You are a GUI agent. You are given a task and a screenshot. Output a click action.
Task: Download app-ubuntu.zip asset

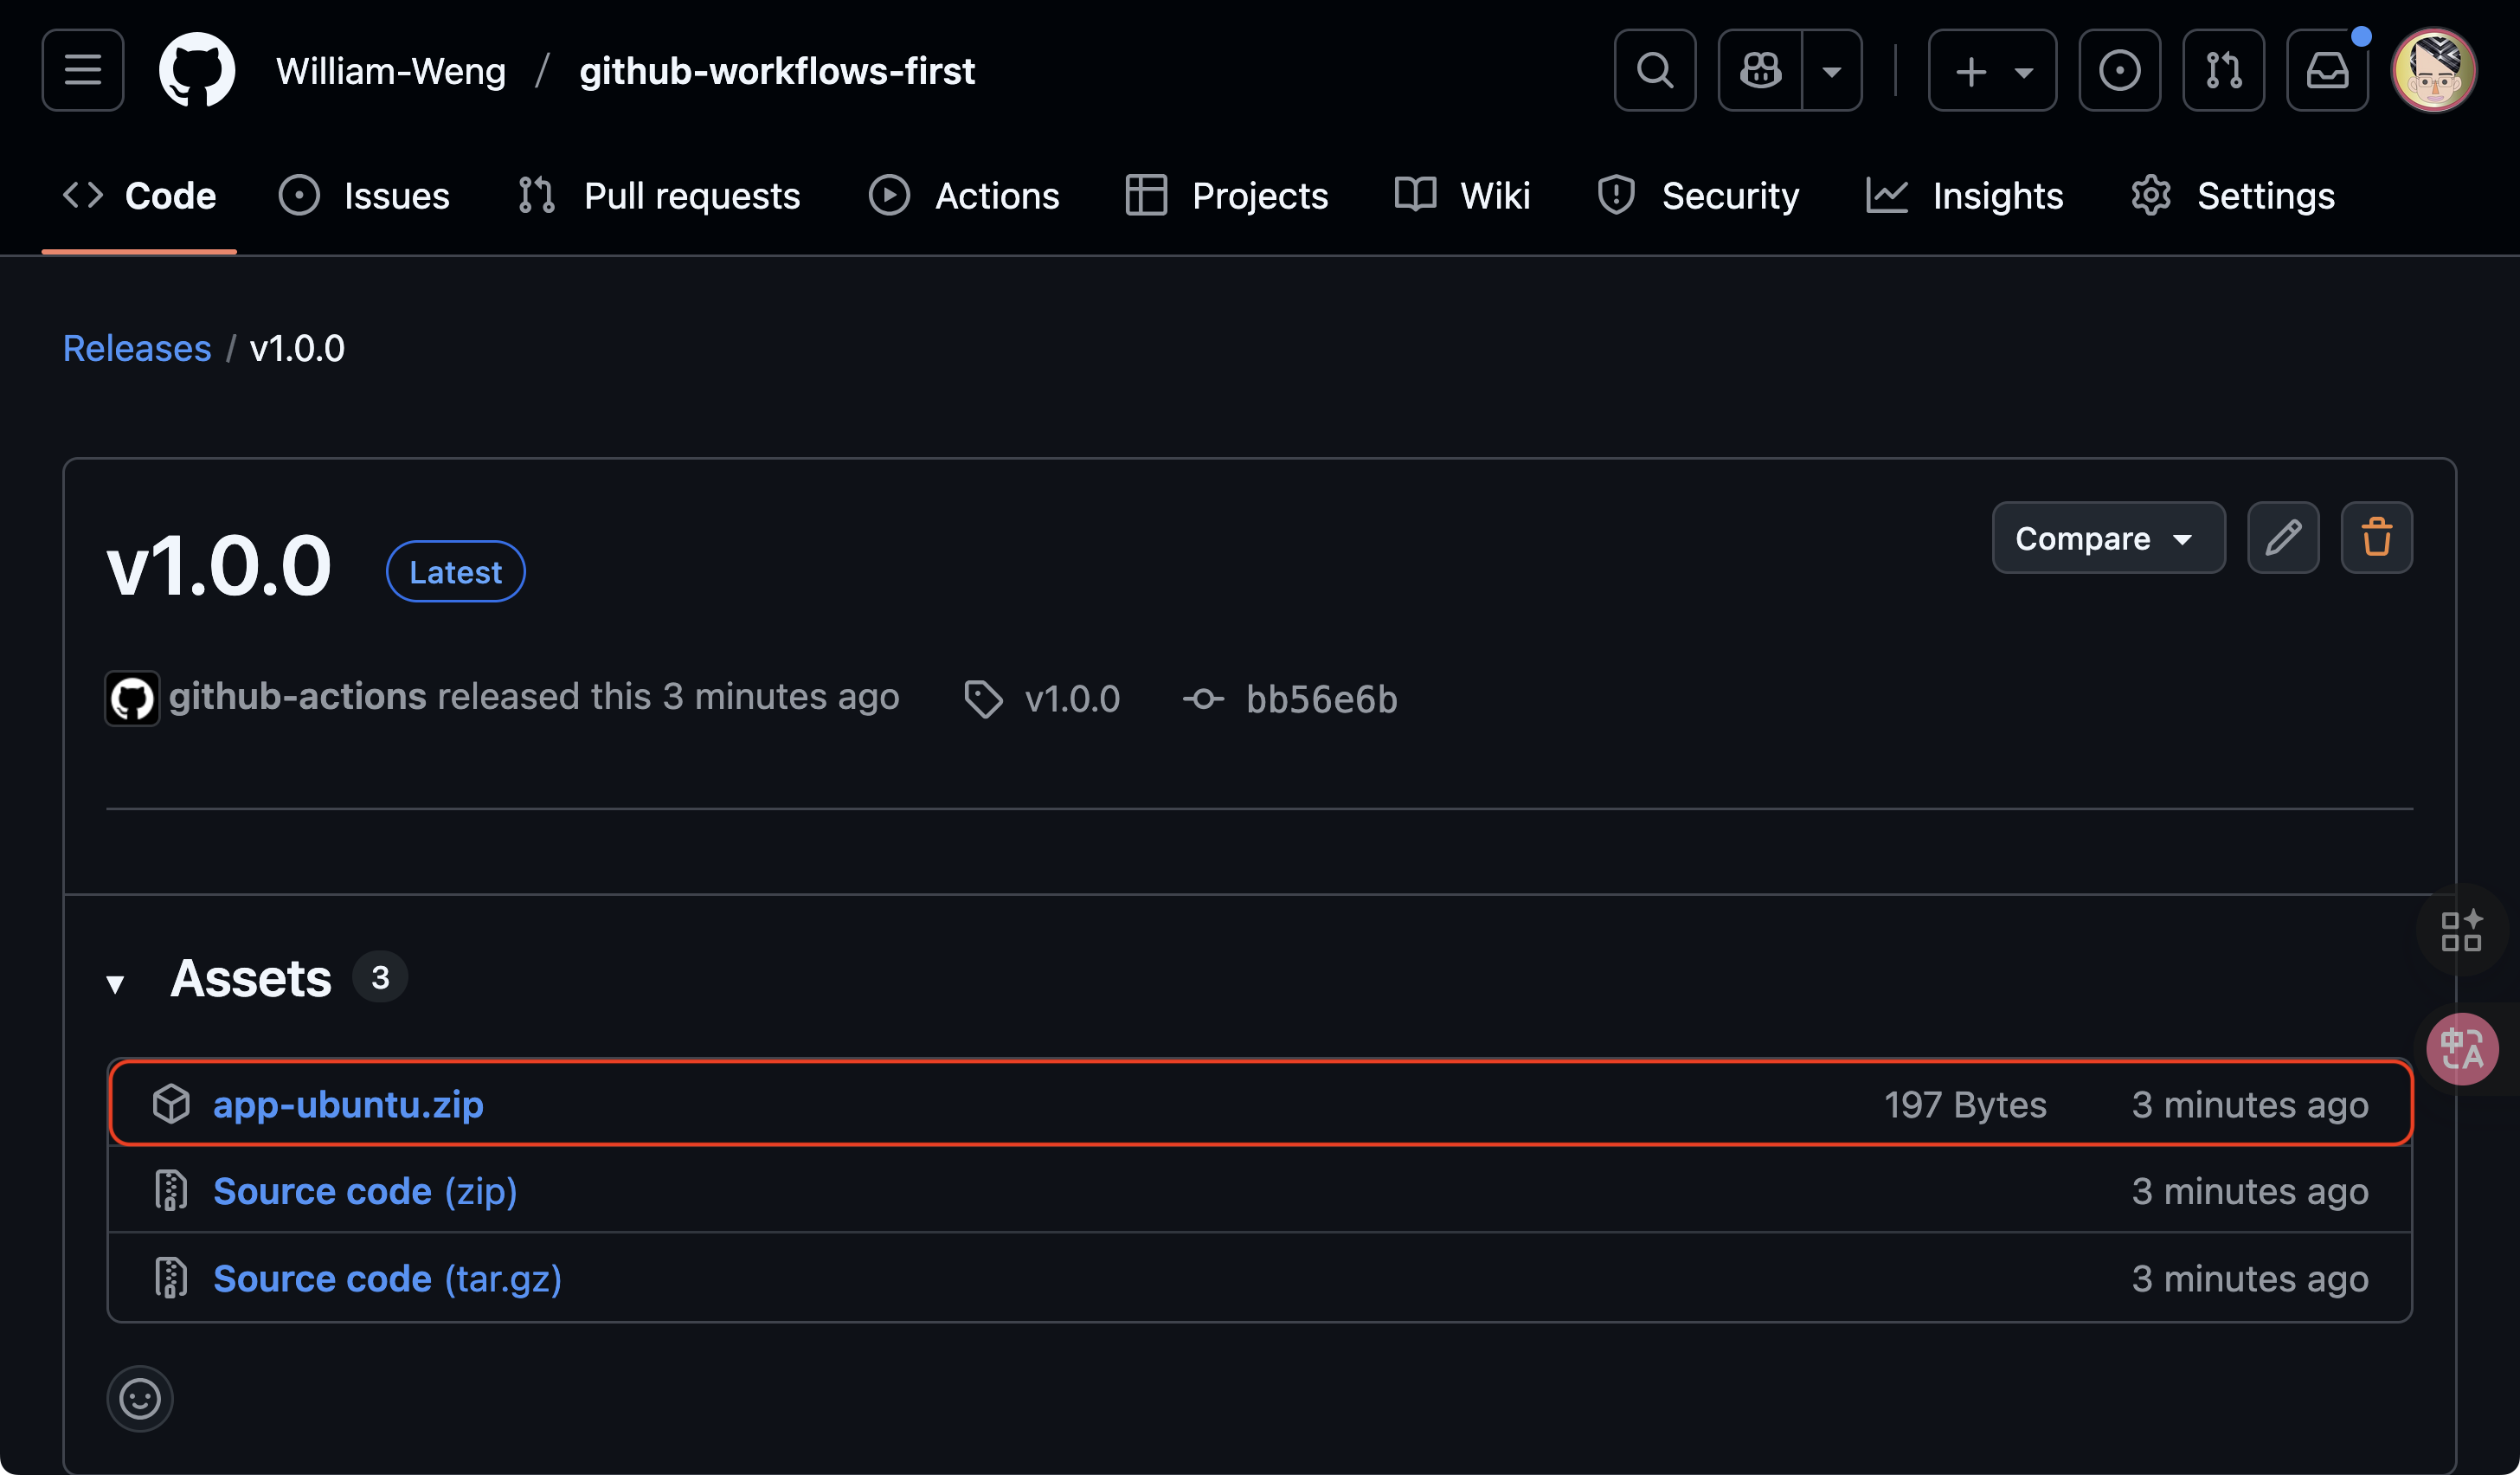348,1104
